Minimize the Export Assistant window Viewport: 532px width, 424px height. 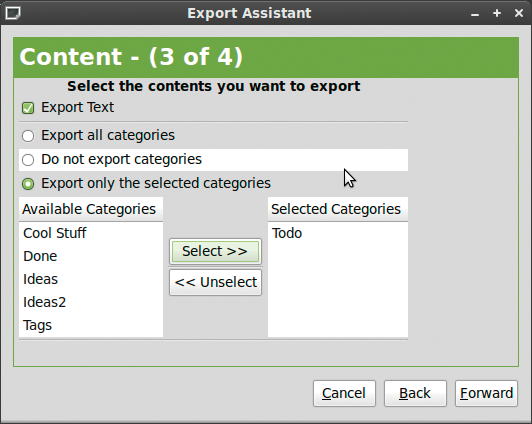475,14
